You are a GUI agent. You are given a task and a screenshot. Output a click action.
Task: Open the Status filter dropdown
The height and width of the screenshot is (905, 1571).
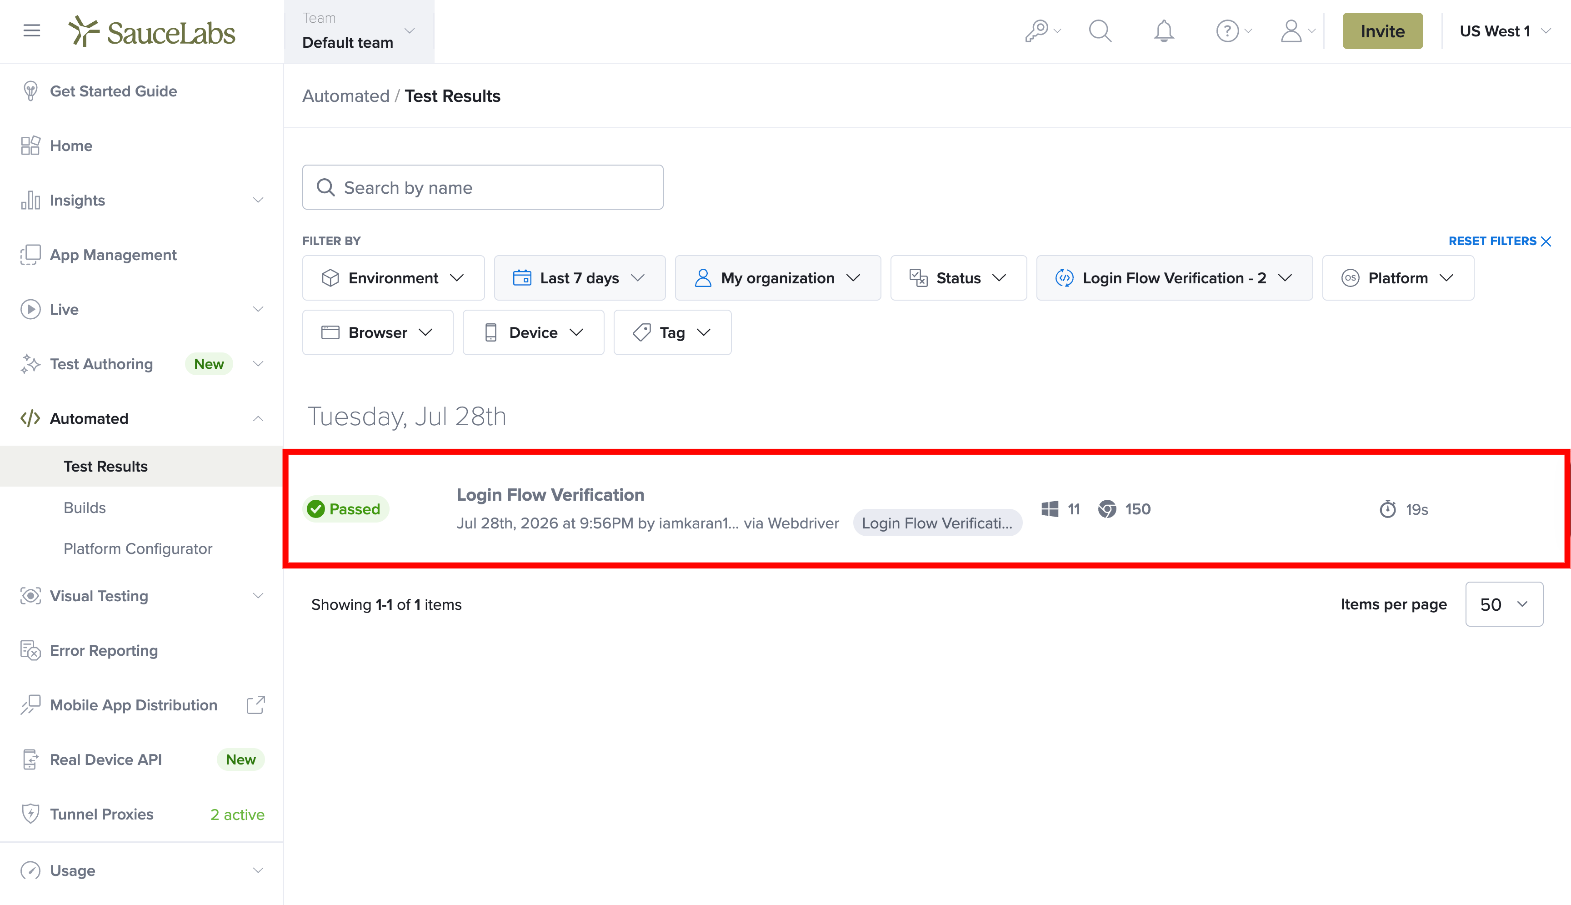click(x=958, y=278)
